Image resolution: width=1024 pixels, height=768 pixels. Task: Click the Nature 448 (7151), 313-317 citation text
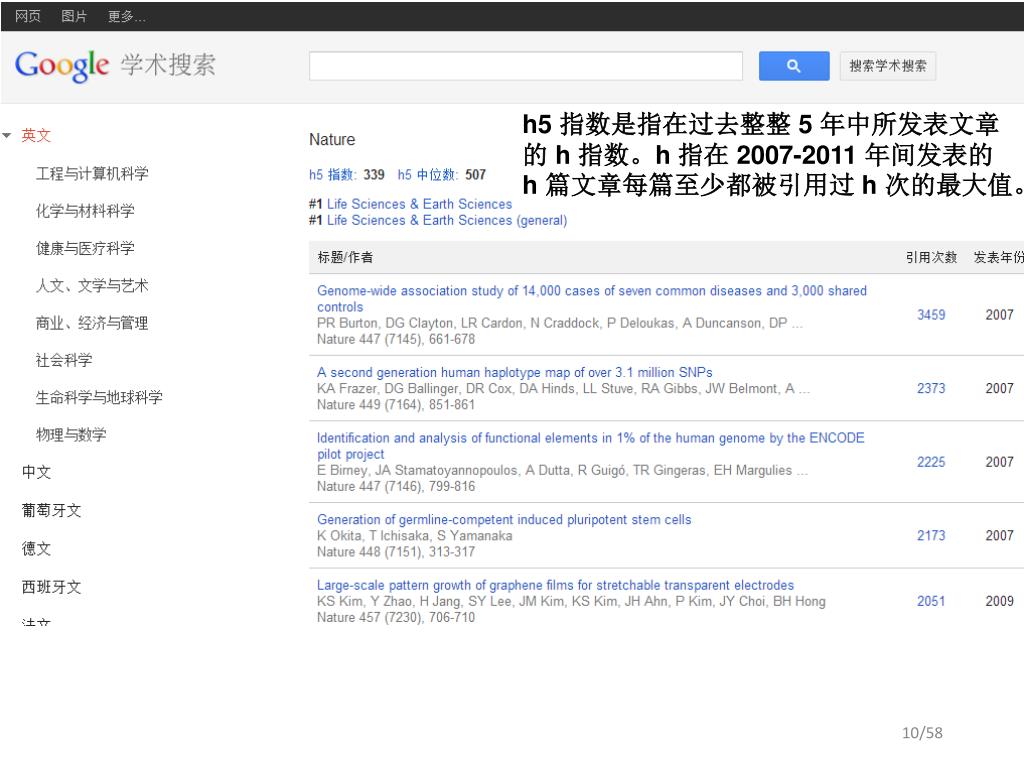[396, 552]
